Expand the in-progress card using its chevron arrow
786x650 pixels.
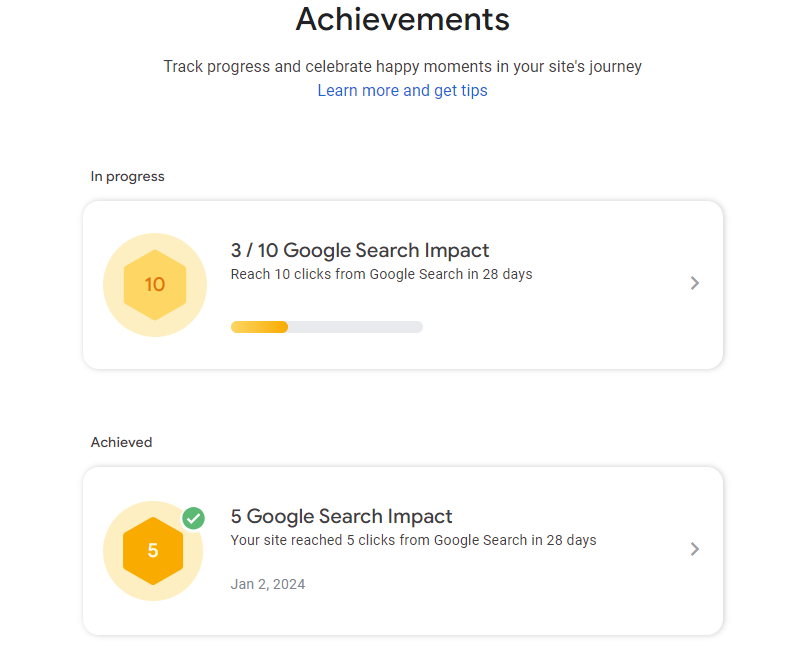(x=695, y=283)
